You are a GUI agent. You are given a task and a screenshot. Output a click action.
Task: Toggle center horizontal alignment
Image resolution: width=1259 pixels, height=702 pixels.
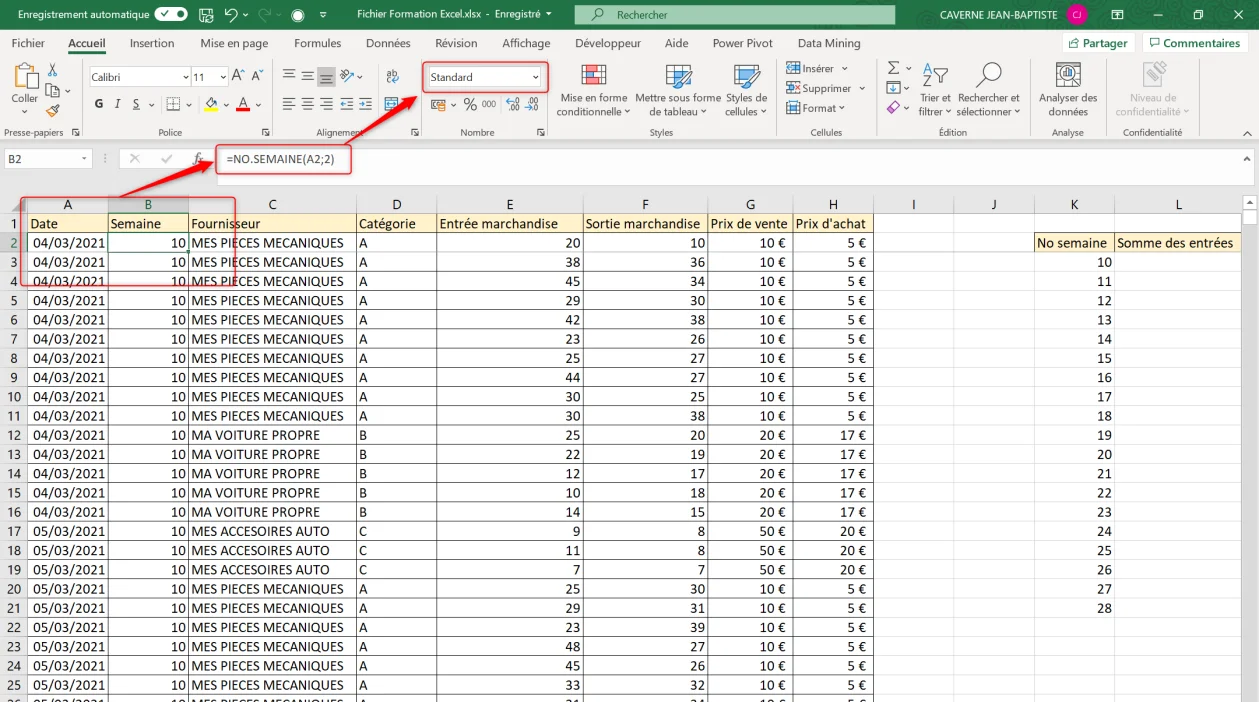pyautogui.click(x=308, y=104)
